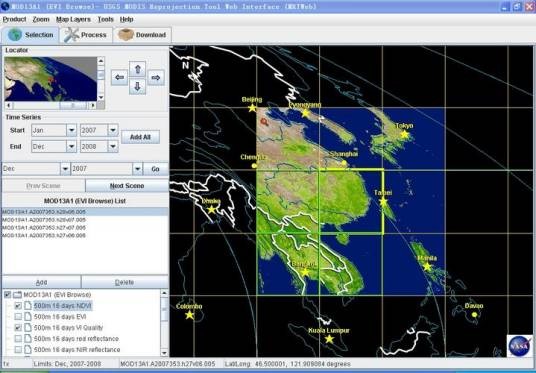
Task: Click the Shanghai dot marker
Action: click(344, 163)
